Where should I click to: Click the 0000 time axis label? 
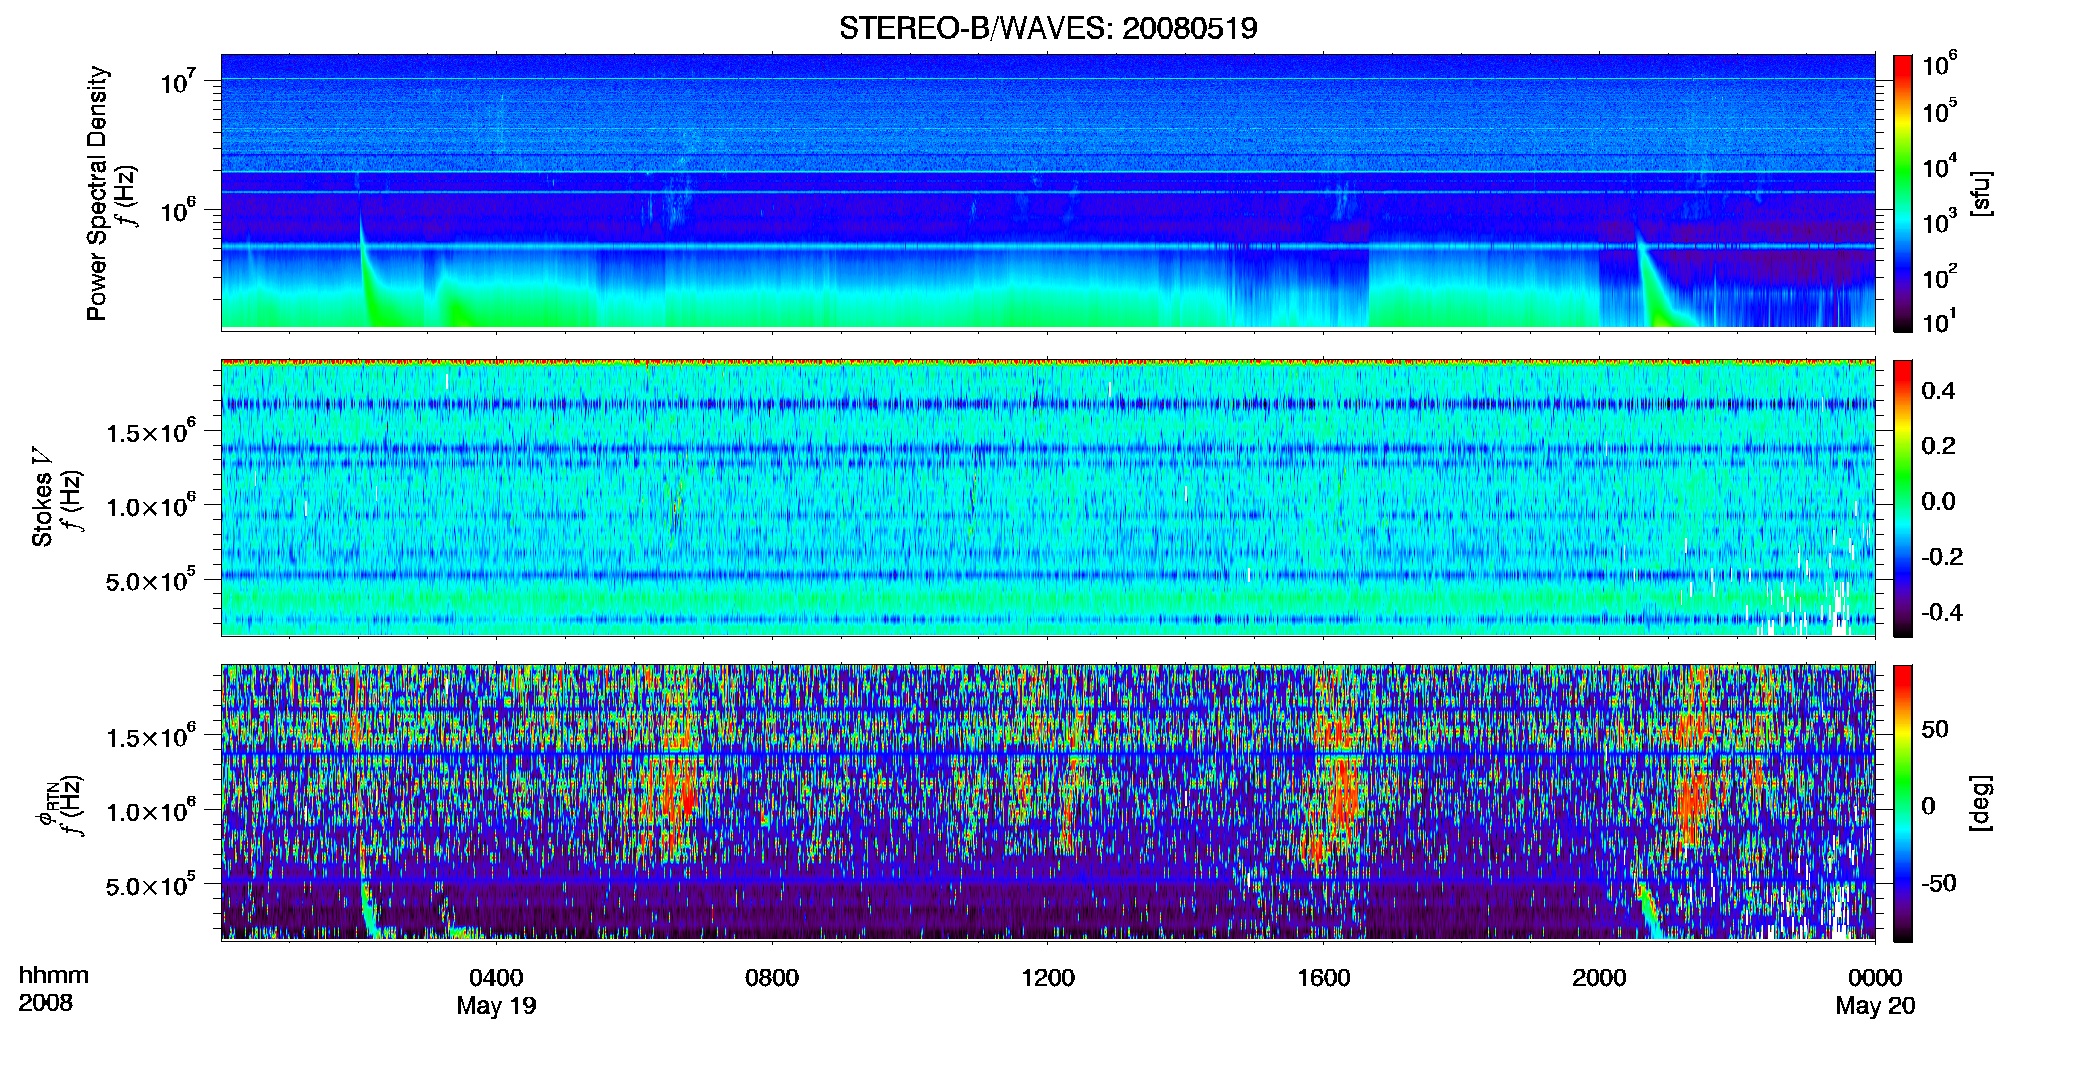(x=1875, y=978)
